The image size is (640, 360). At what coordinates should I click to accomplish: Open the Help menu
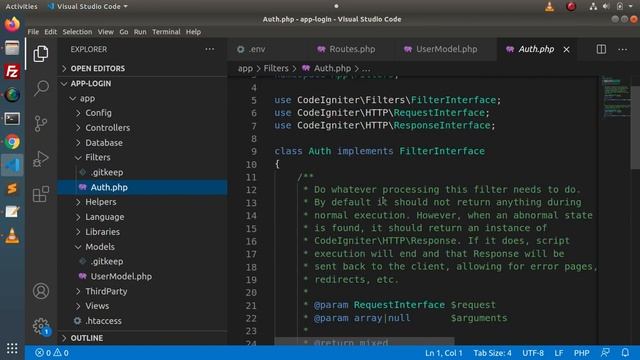(193, 32)
